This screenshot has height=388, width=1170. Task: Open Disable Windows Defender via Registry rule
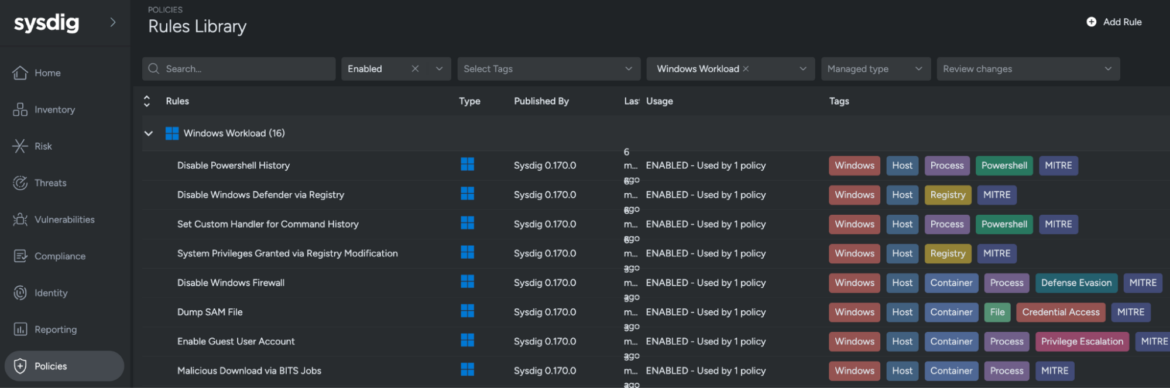tap(260, 195)
